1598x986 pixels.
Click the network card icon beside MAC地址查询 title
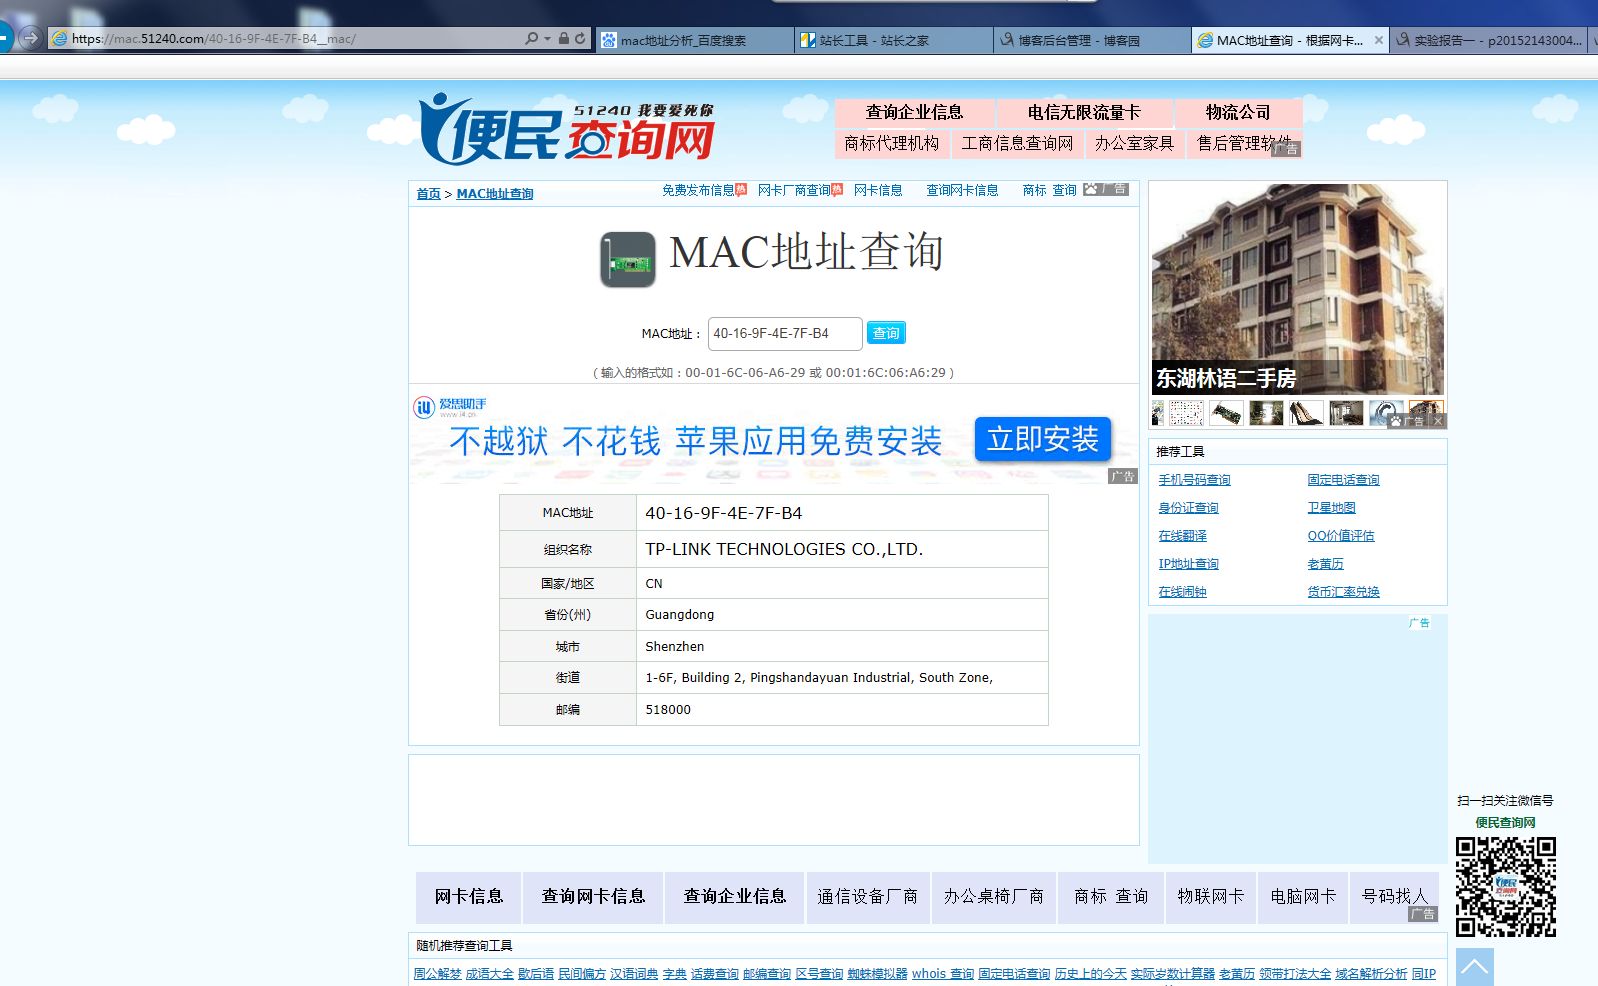628,260
